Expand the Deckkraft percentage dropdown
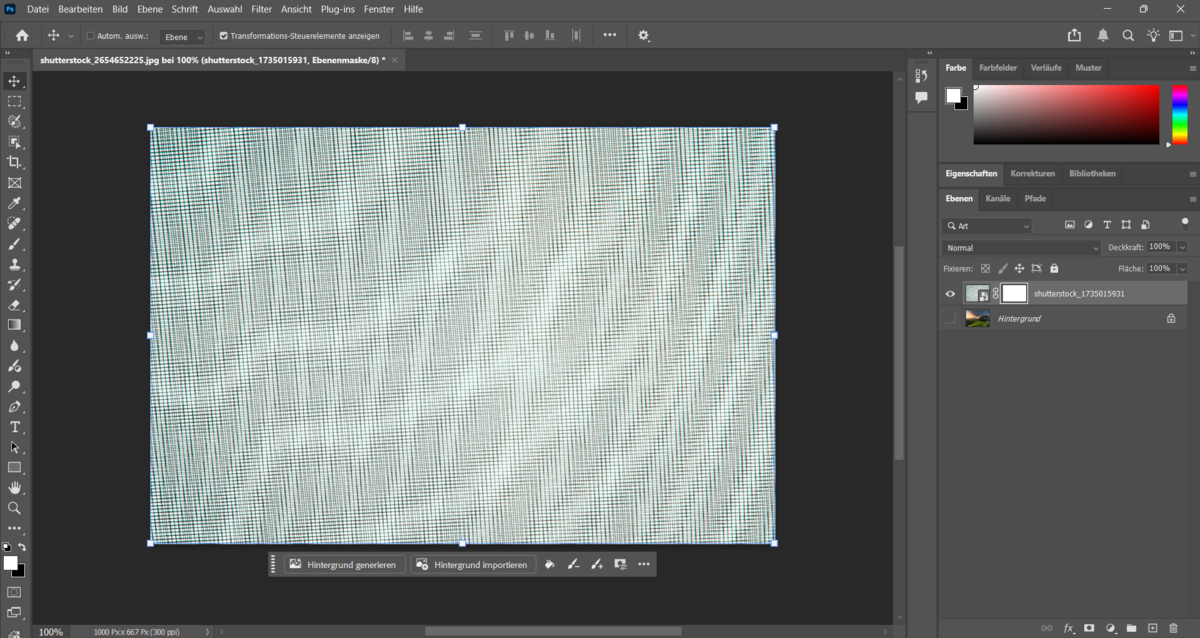Screen dimensions: 1200x638 click(x=1181, y=247)
